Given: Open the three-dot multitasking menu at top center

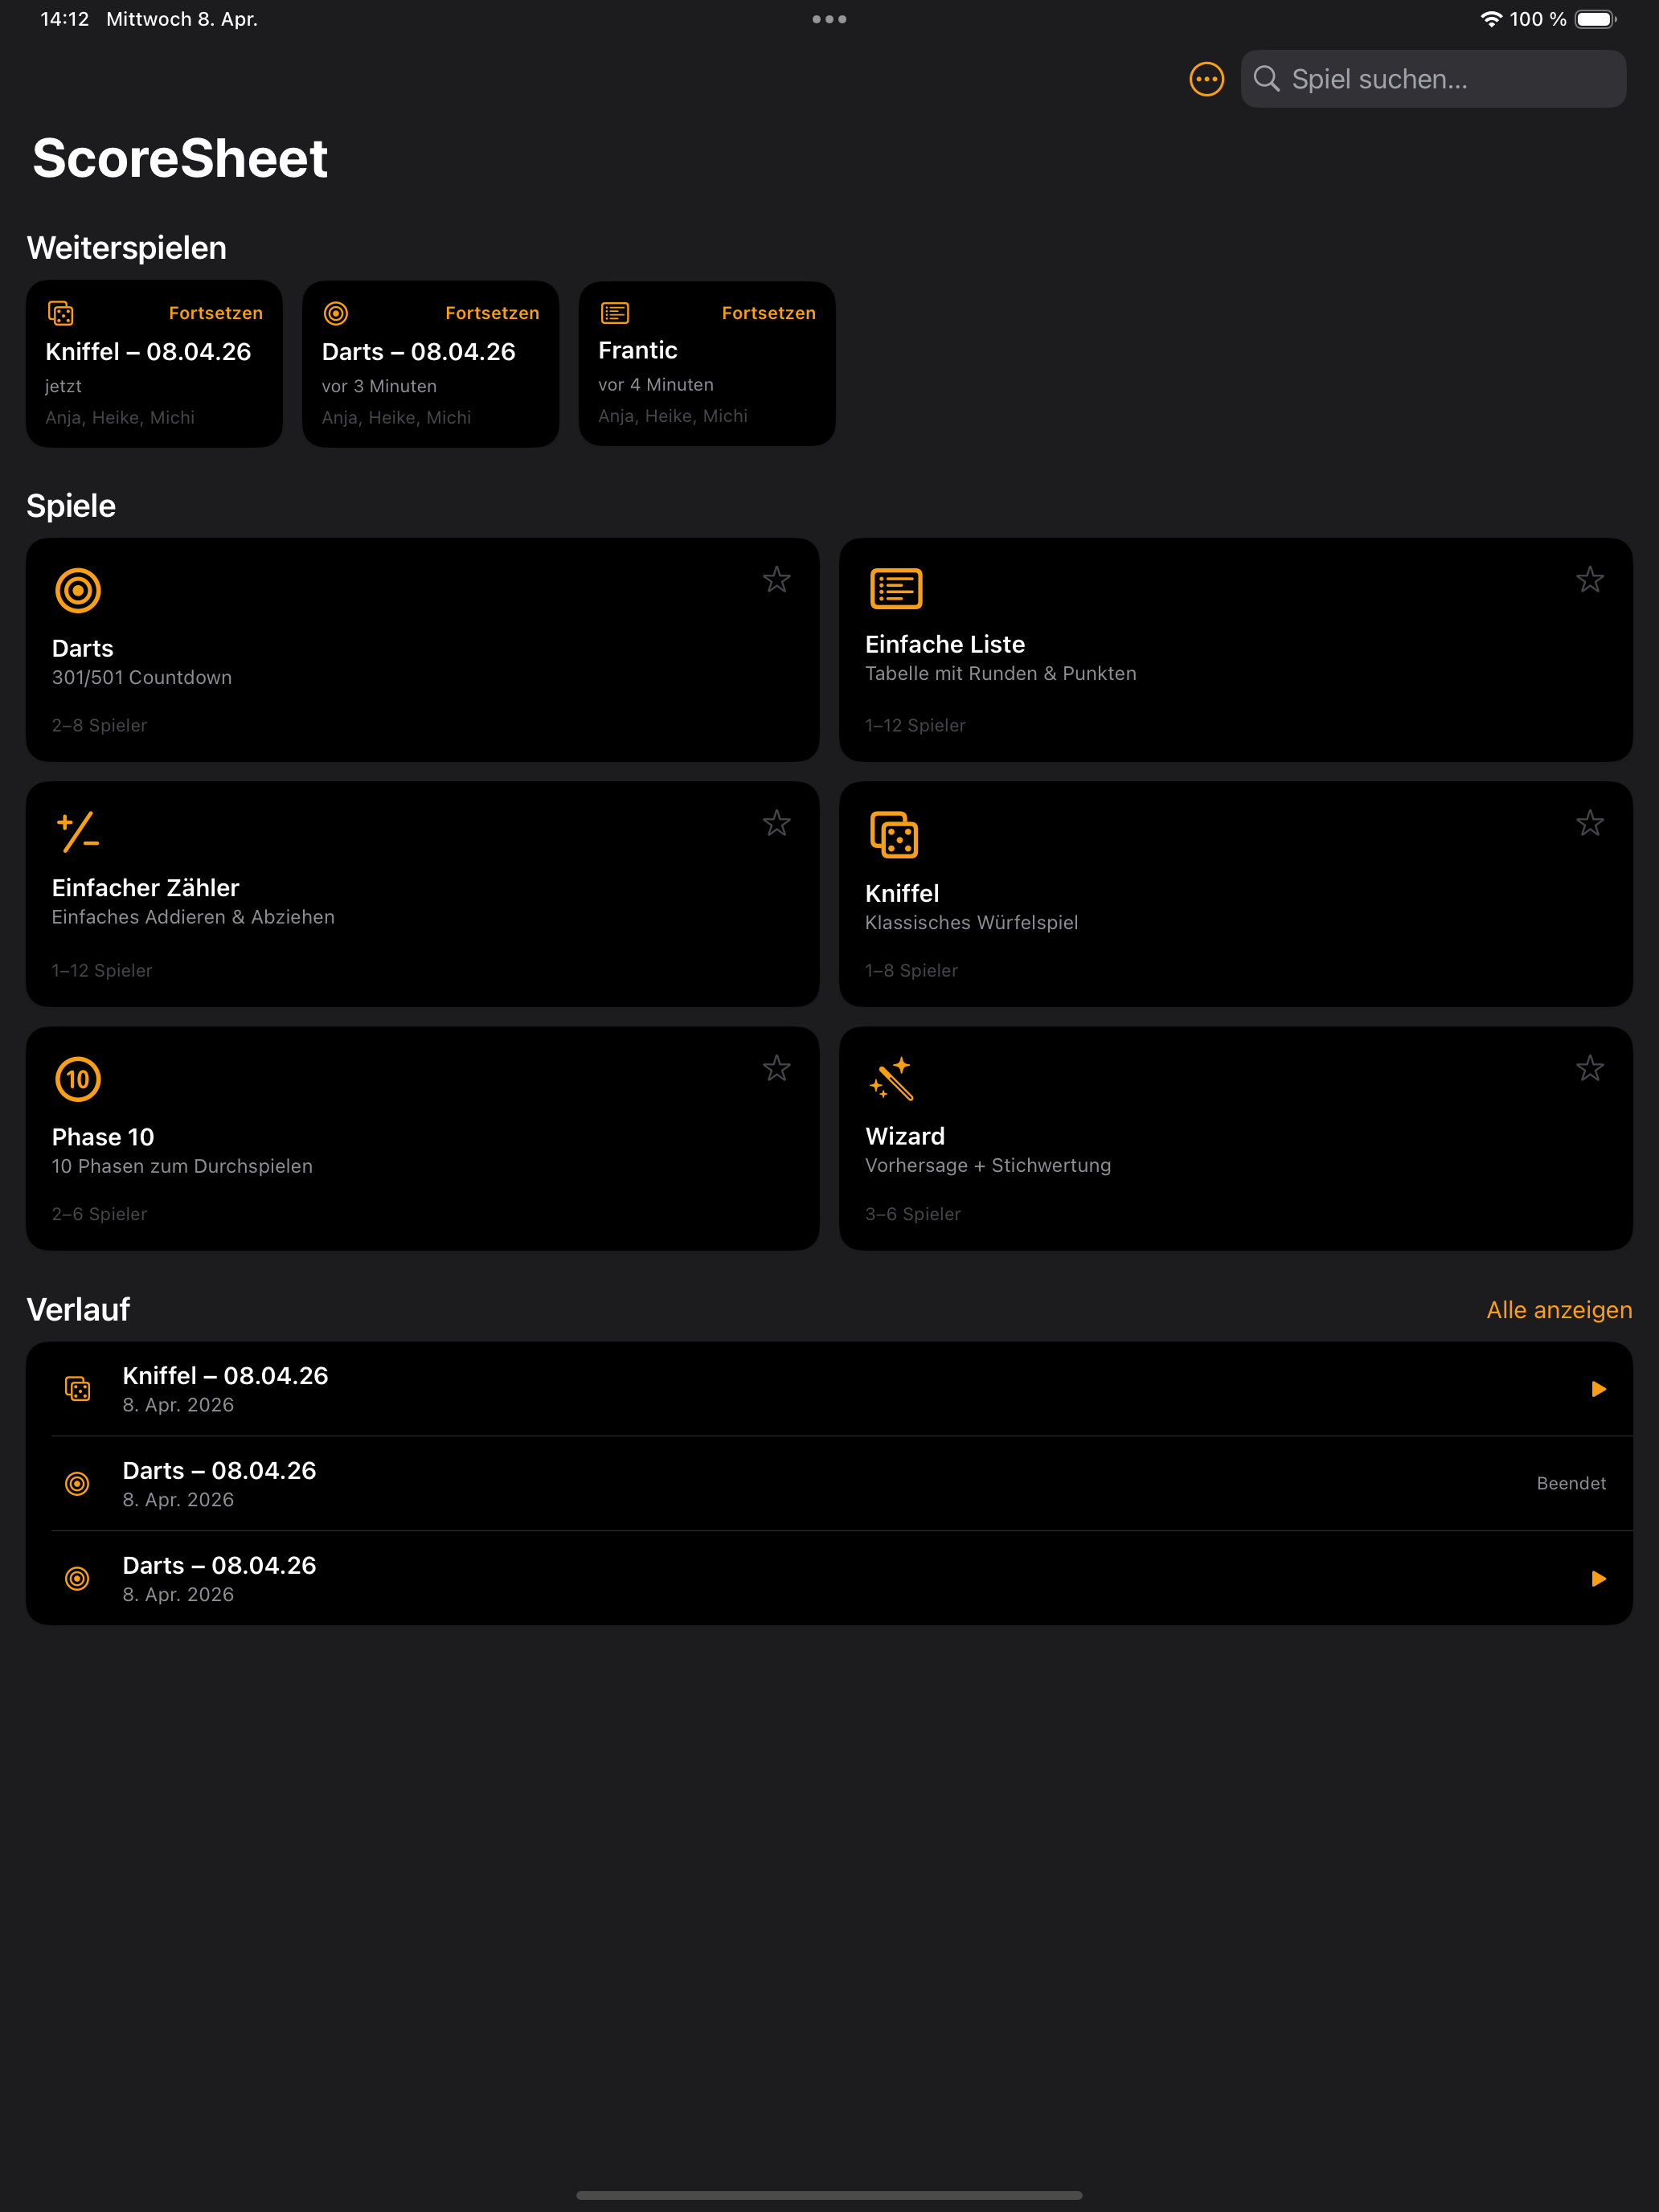Looking at the screenshot, I should [829, 19].
